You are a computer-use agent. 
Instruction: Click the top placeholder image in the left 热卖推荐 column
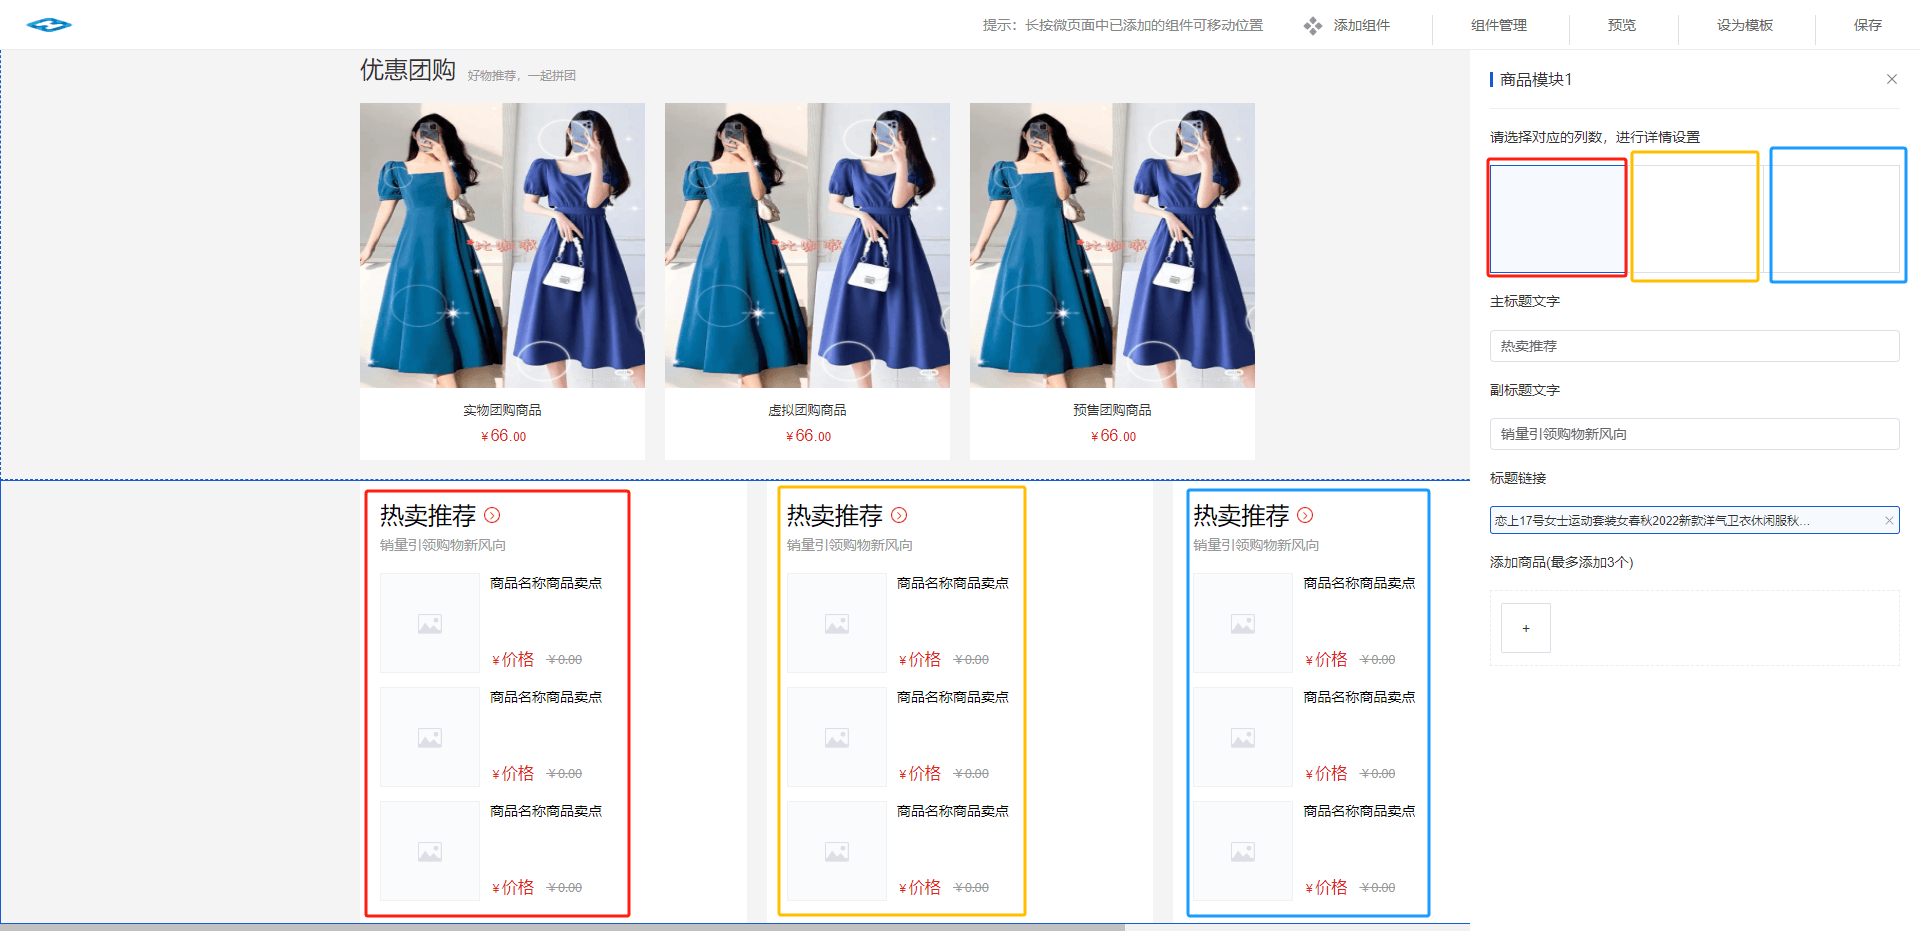pyautogui.click(x=430, y=623)
